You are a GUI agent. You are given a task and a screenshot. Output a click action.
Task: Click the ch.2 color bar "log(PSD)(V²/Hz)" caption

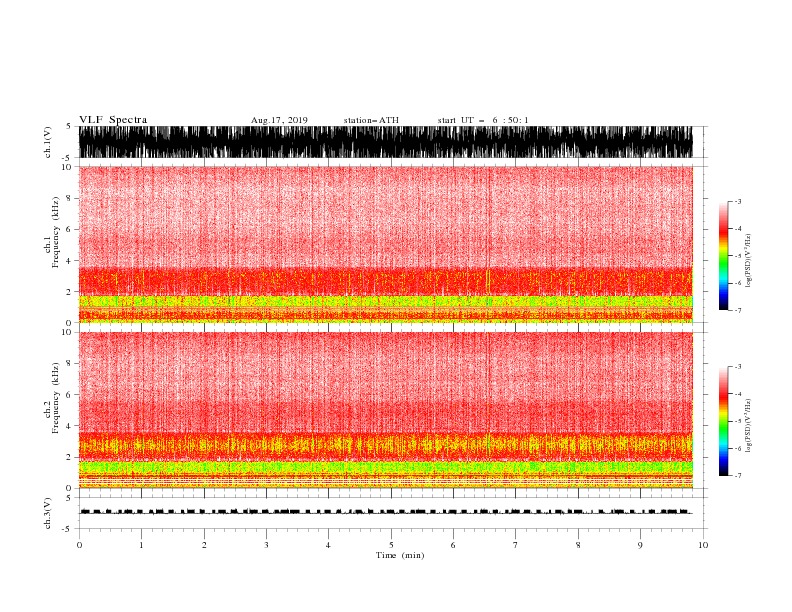(748, 426)
